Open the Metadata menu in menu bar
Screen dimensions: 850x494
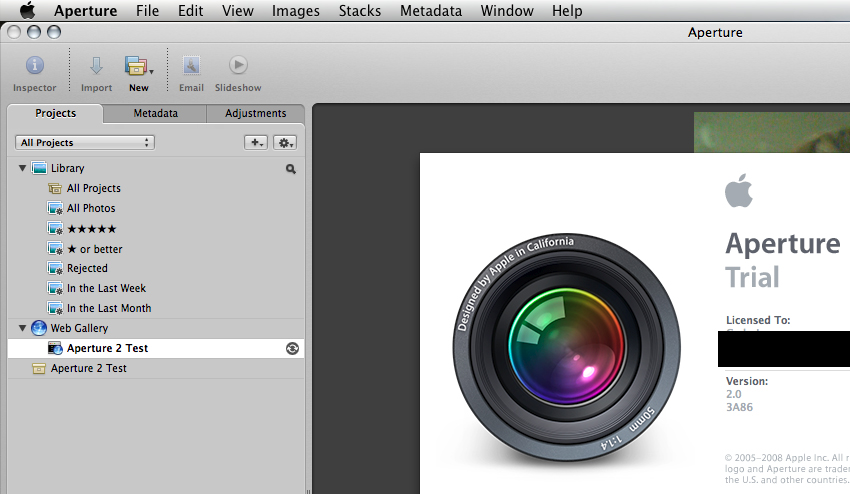[x=431, y=11]
